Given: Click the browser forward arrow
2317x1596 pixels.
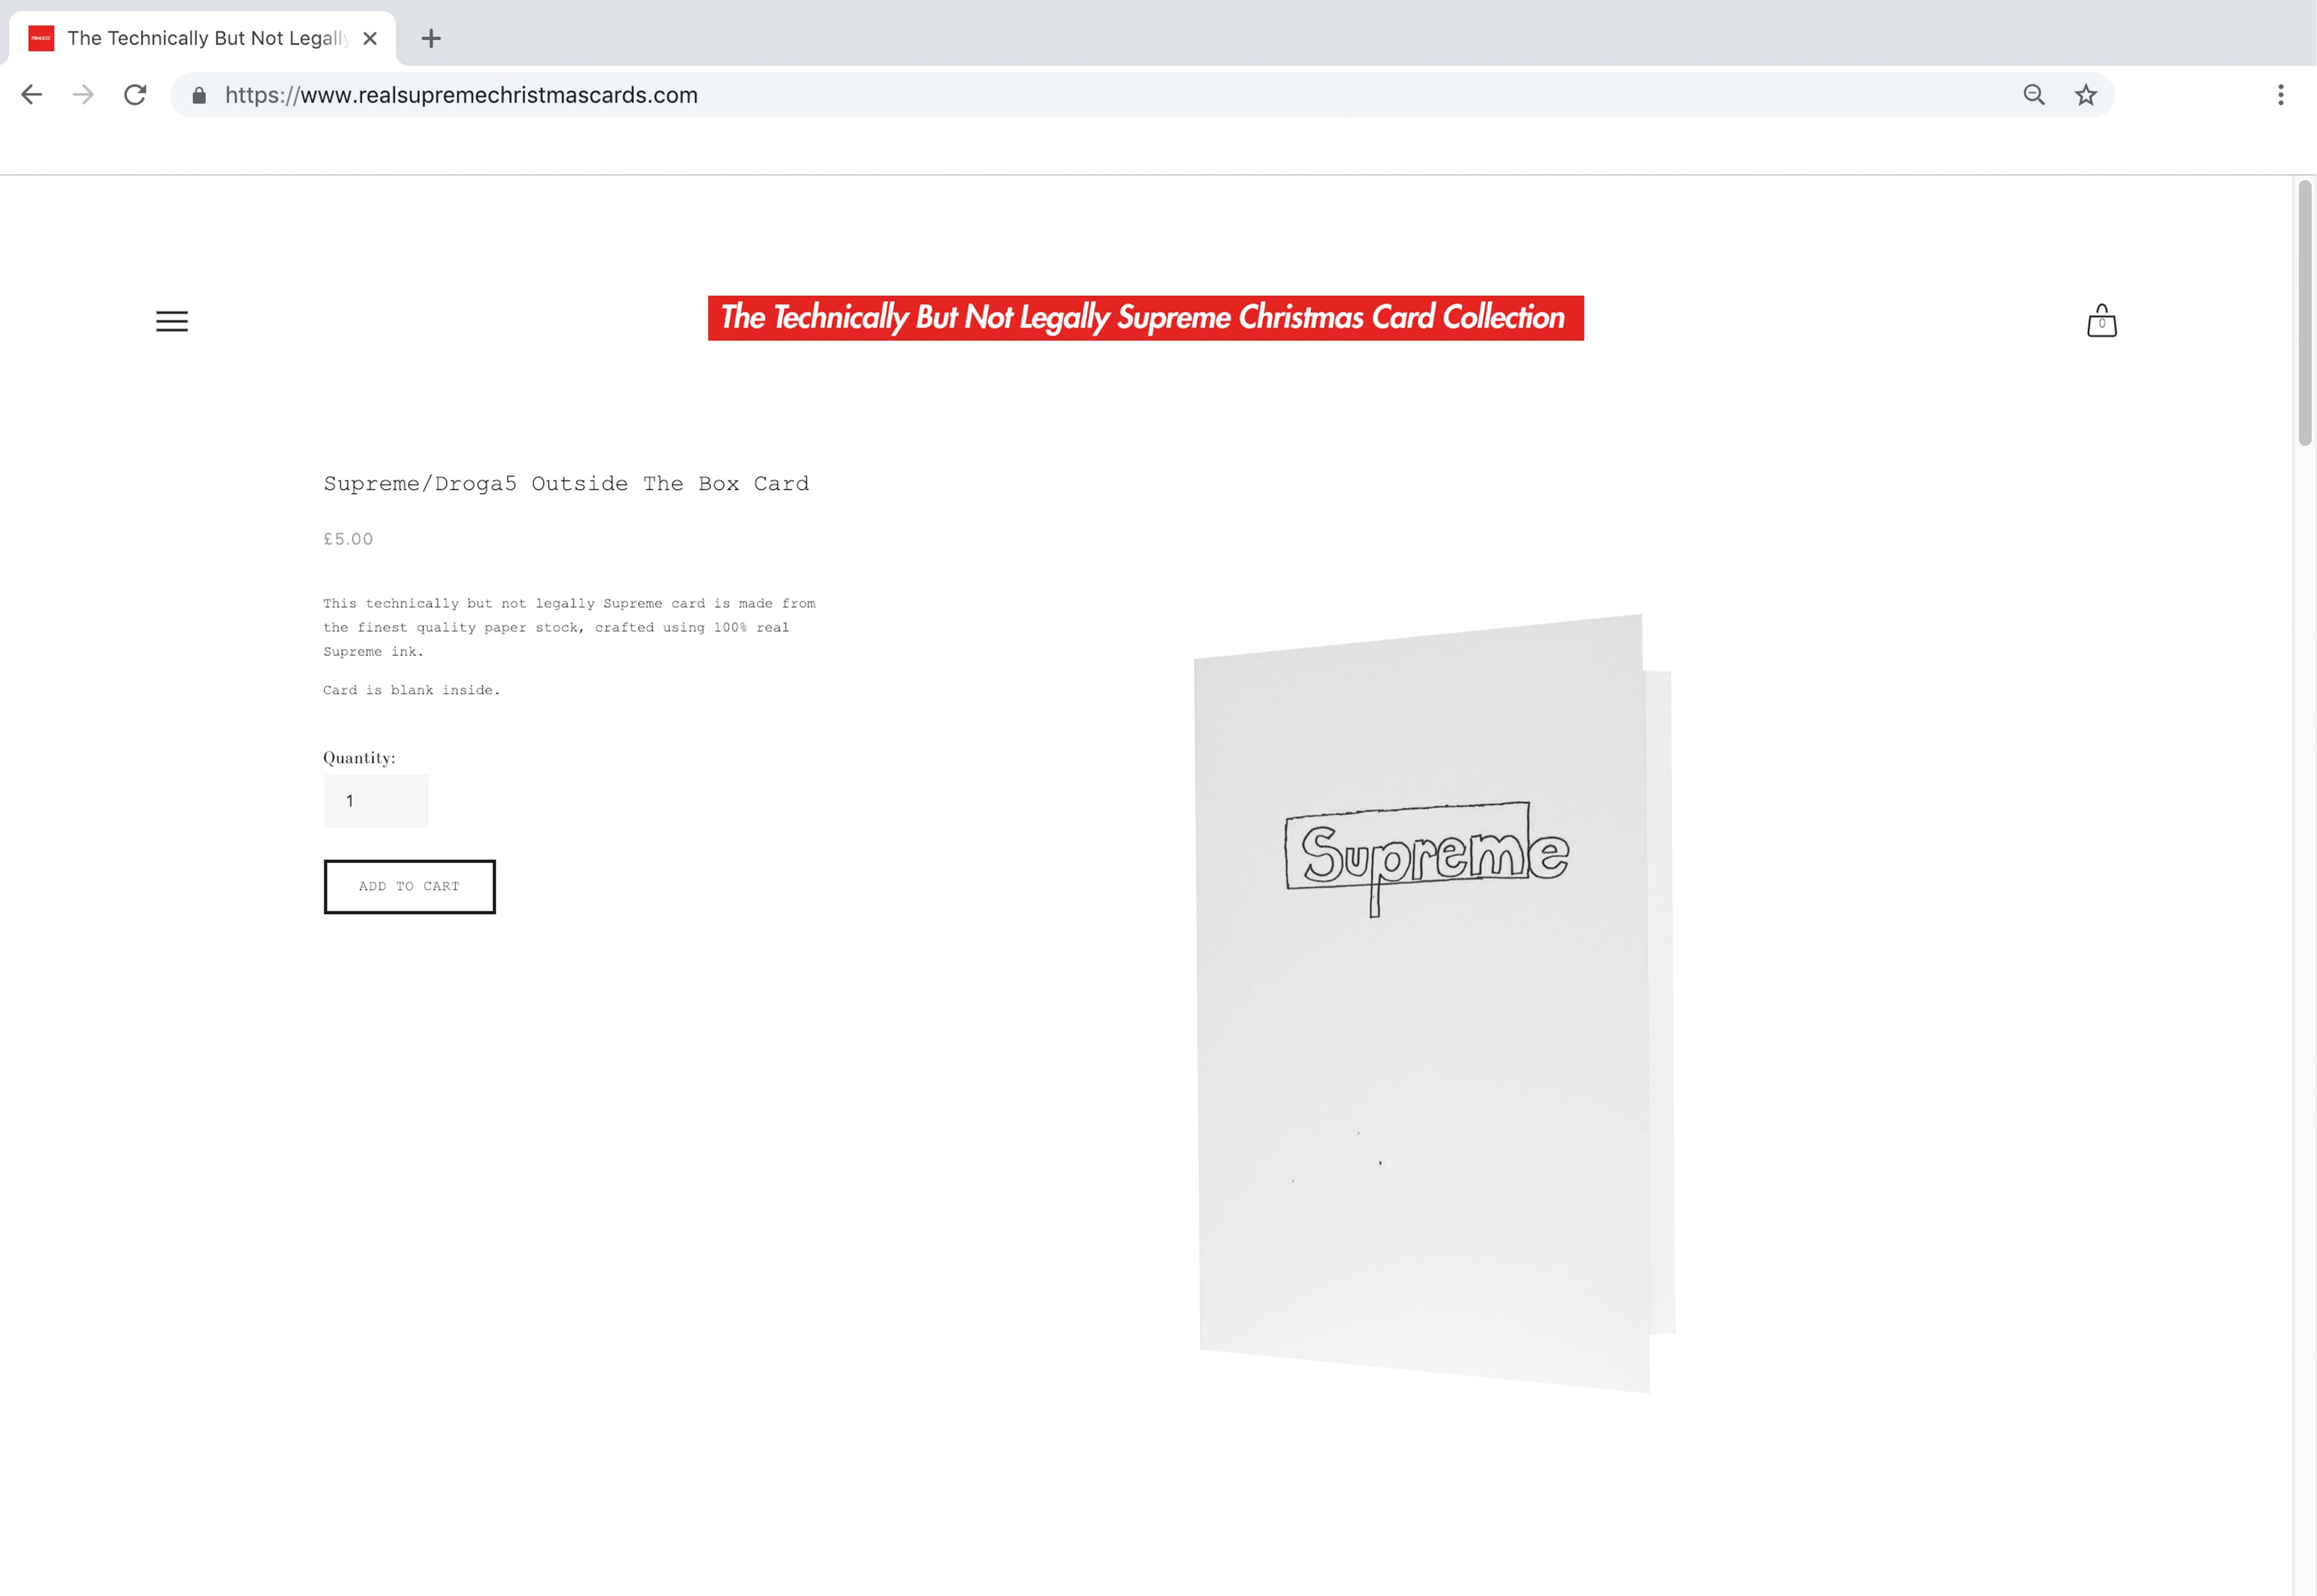Looking at the screenshot, I should (x=84, y=95).
